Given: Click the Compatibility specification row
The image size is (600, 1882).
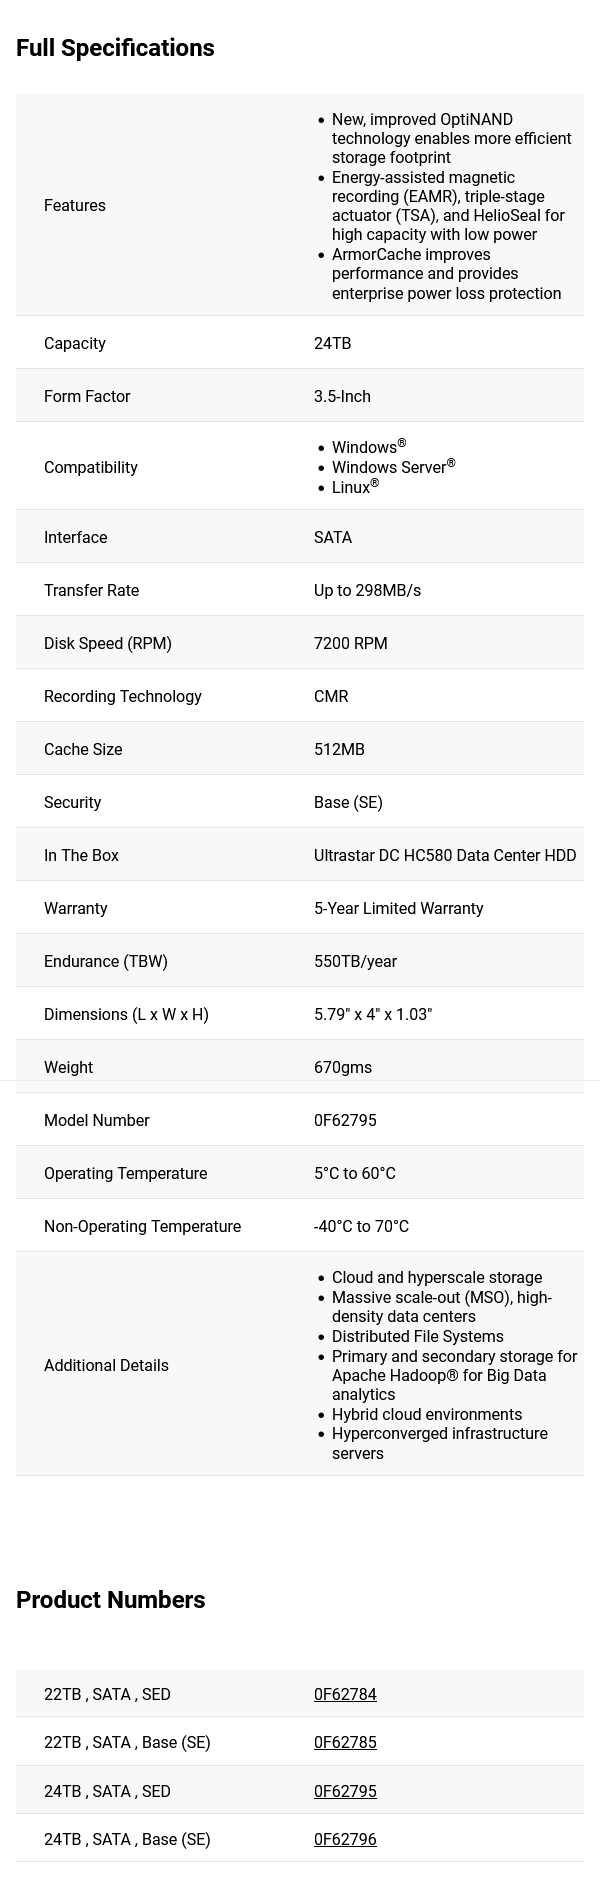Looking at the screenshot, I should (300, 467).
